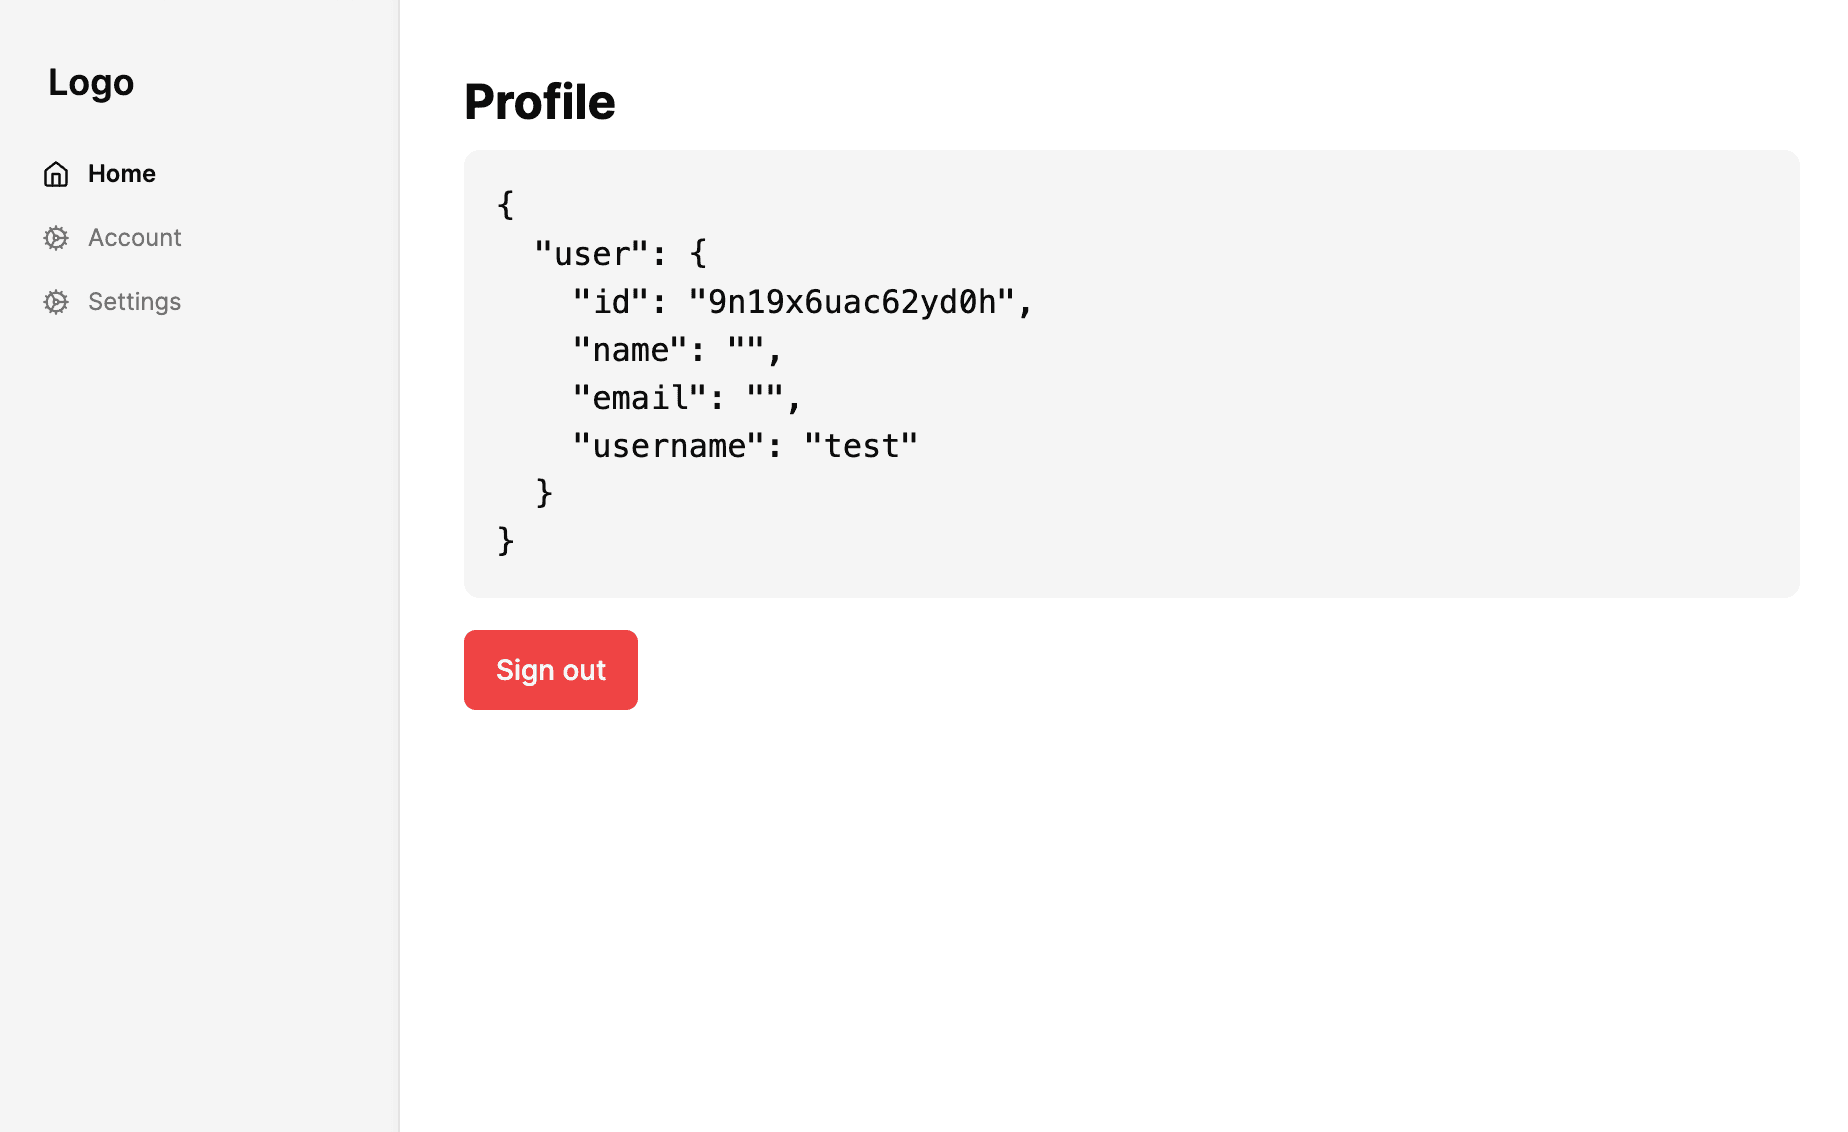Click the indented closing brace of user object
The image size is (1848, 1132).
(x=544, y=493)
